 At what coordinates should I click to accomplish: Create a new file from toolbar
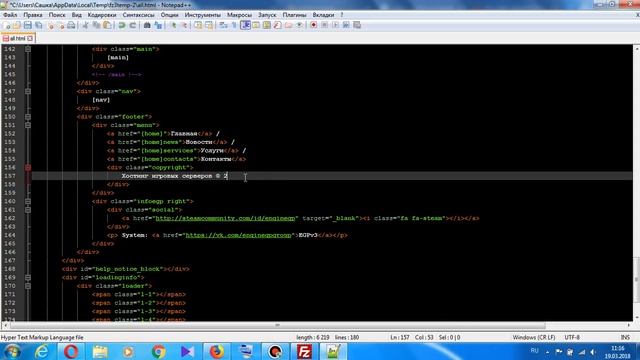pos(7,25)
